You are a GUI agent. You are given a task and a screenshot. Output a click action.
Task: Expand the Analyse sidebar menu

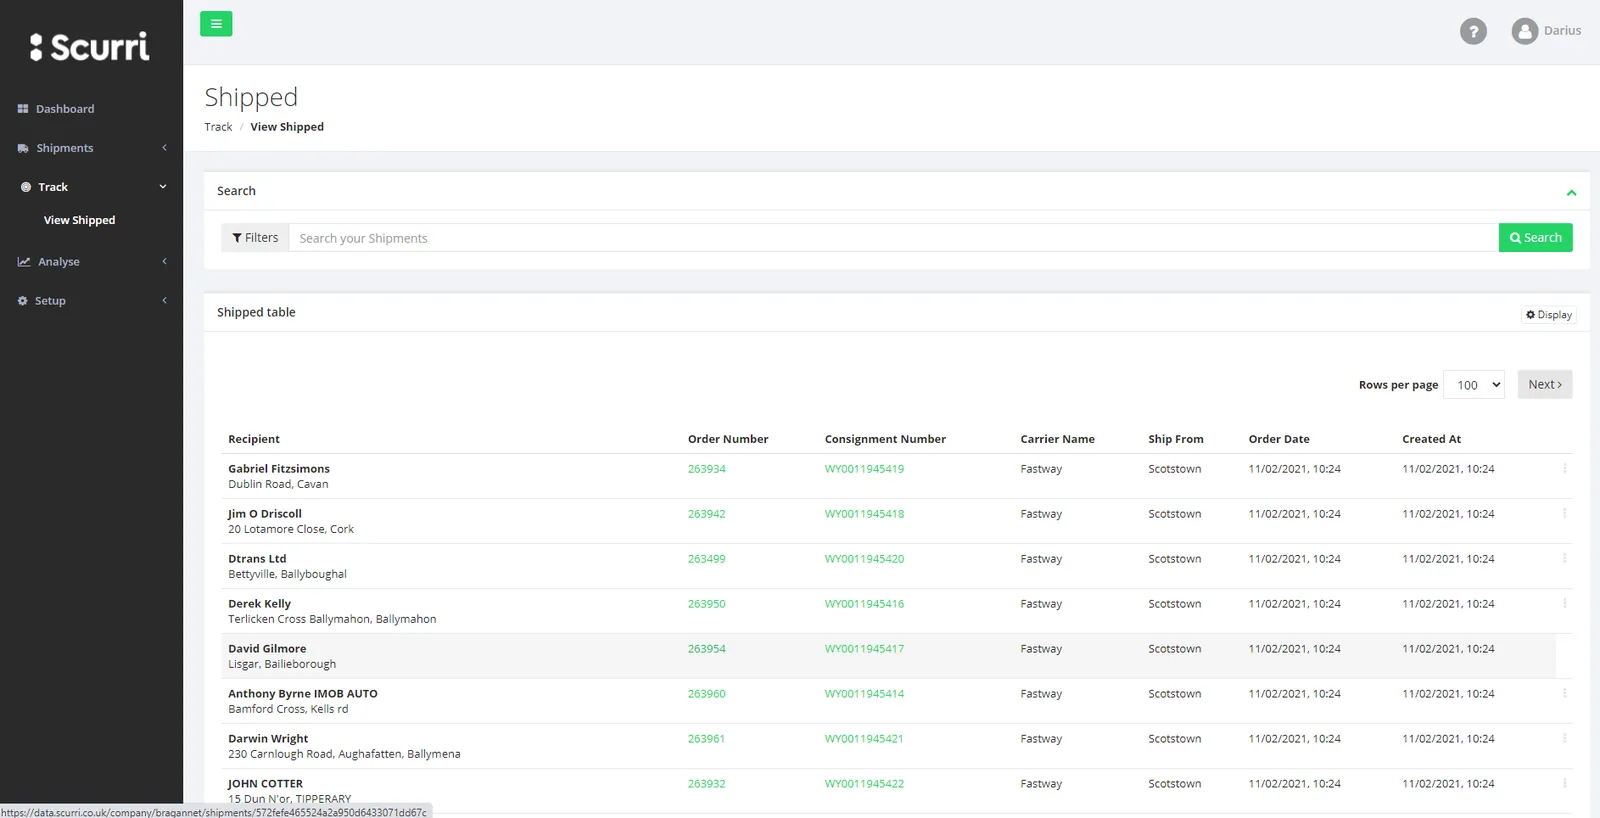(x=164, y=262)
